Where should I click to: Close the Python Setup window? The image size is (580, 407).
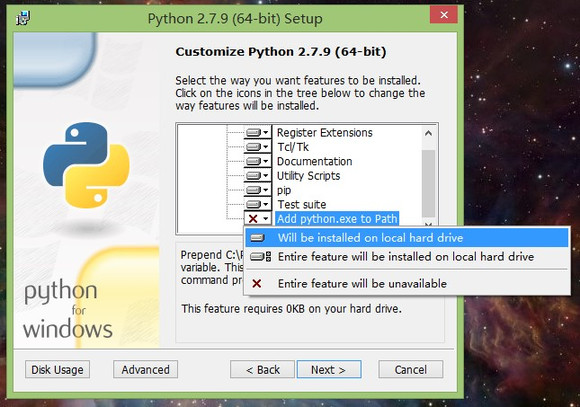(444, 15)
